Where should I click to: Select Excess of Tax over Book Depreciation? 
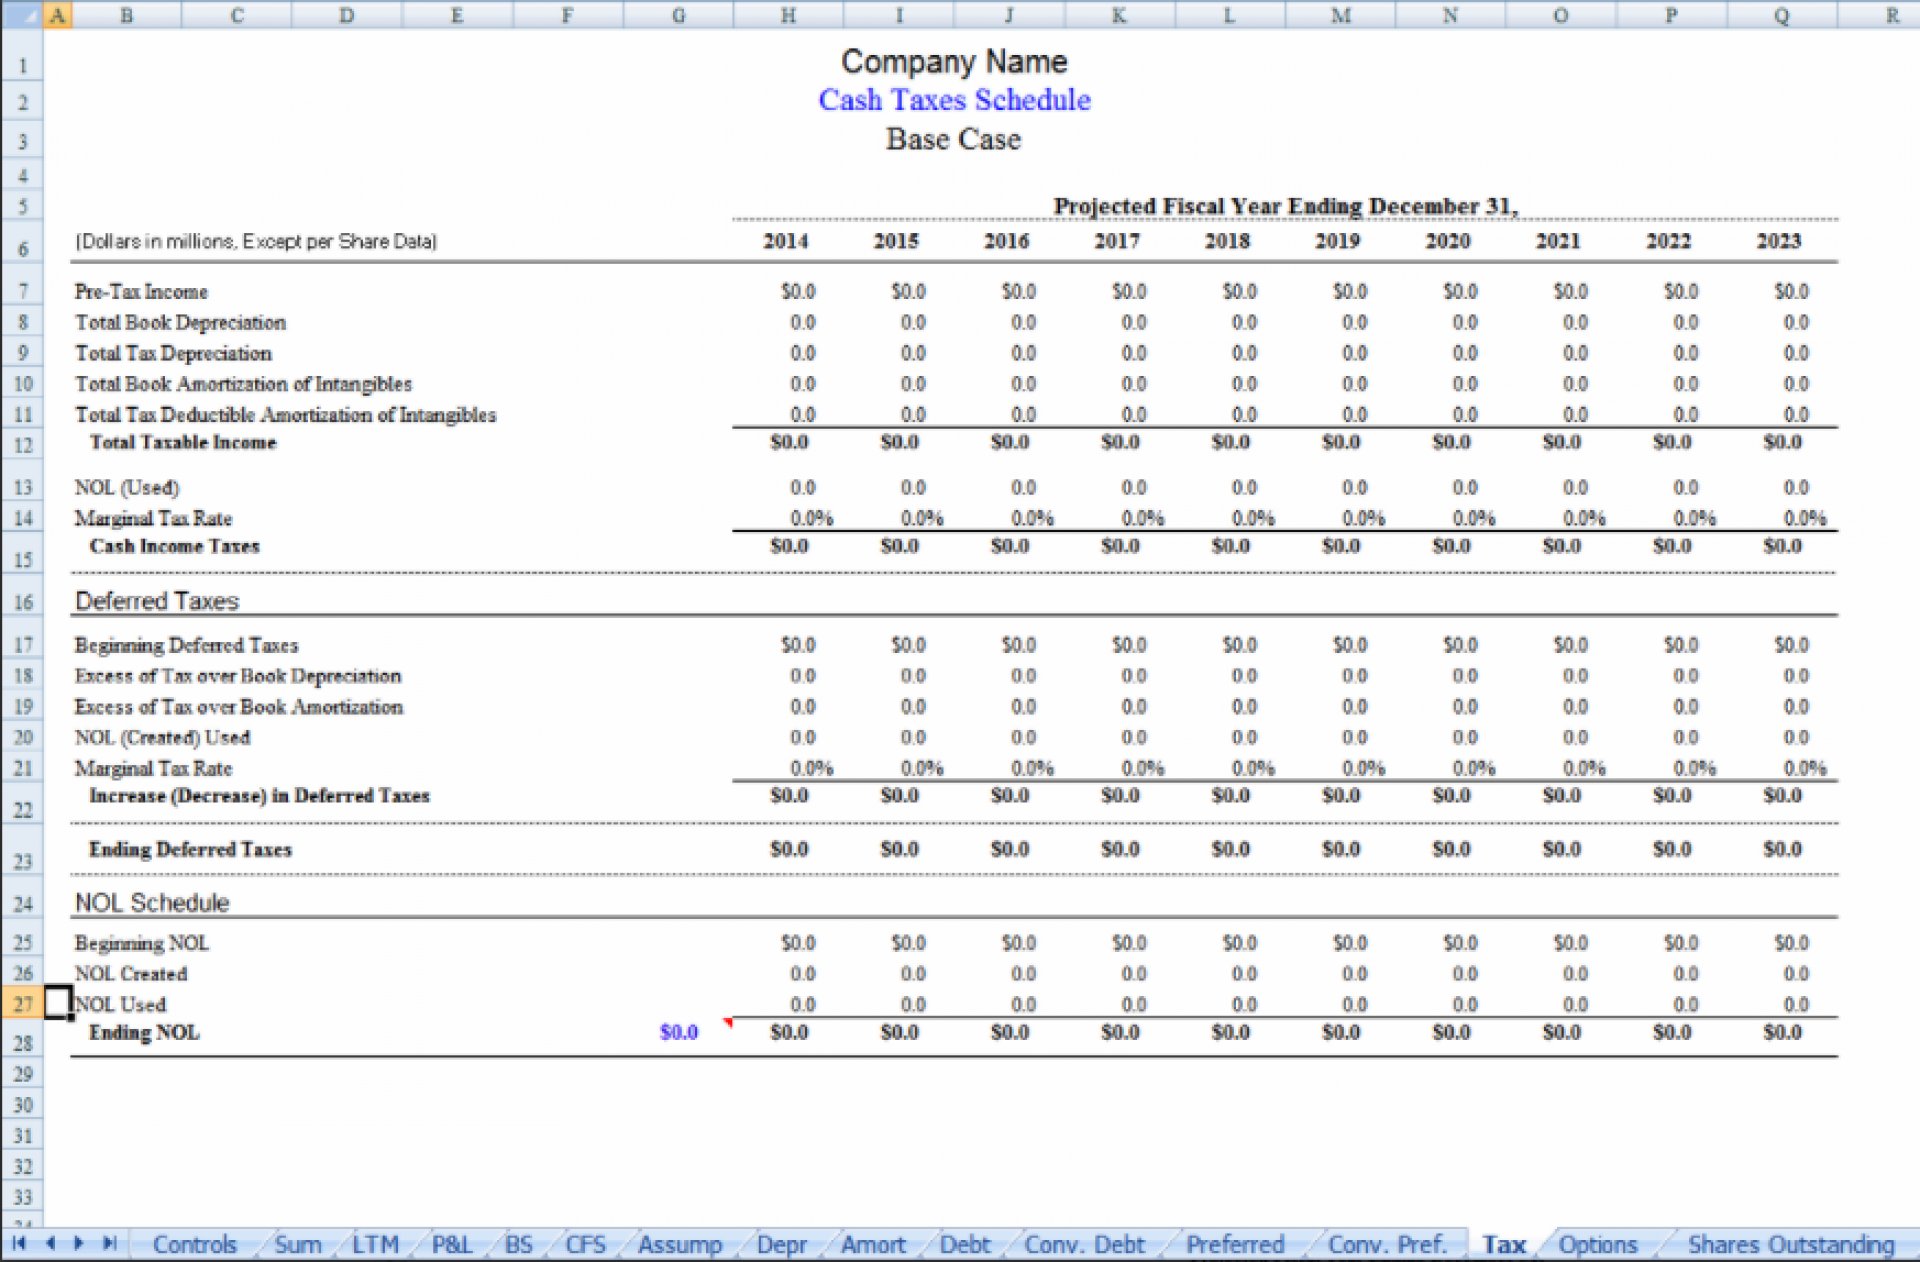click(238, 677)
